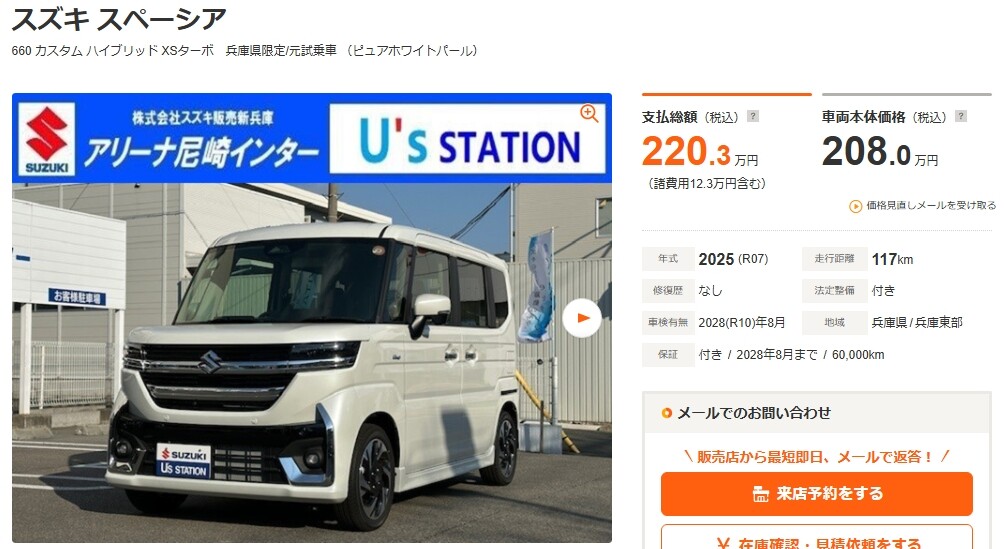Click the 208.0万円 vehicle price figure
The width and height of the screenshot is (1005, 549).
tap(880, 152)
